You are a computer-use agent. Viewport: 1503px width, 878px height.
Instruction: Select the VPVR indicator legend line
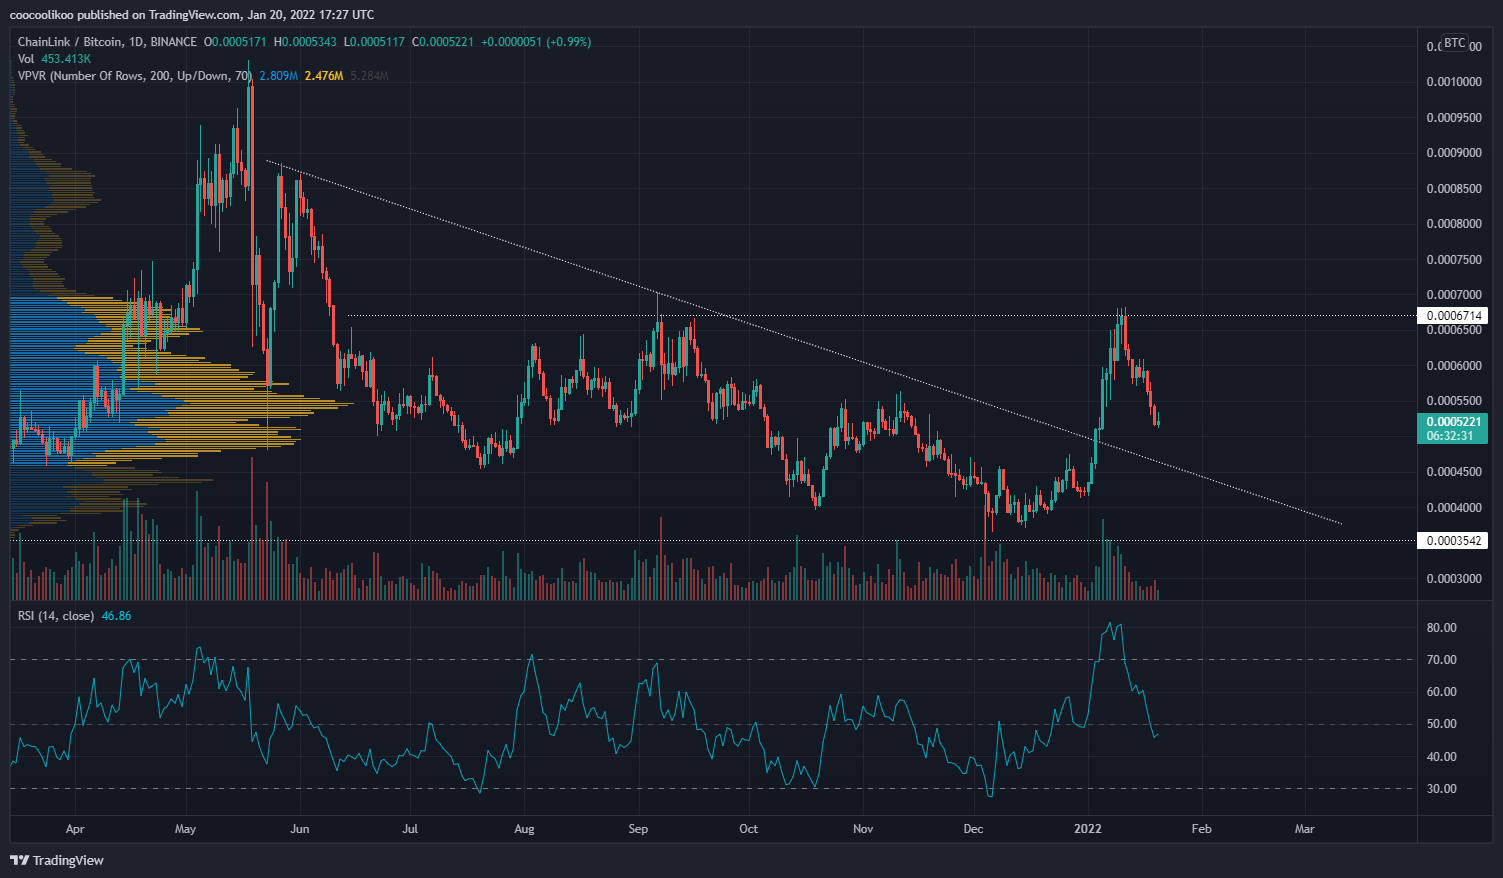[x=203, y=76]
